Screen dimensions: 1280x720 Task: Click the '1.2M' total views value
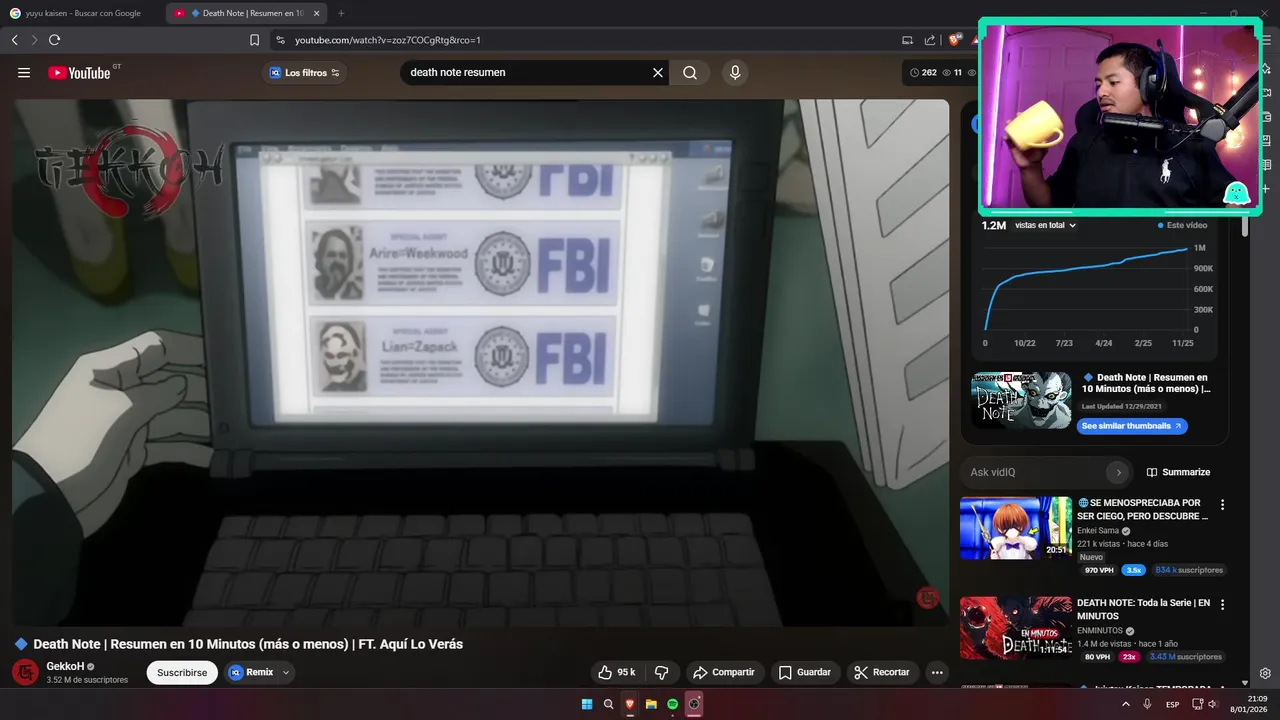[x=994, y=226]
